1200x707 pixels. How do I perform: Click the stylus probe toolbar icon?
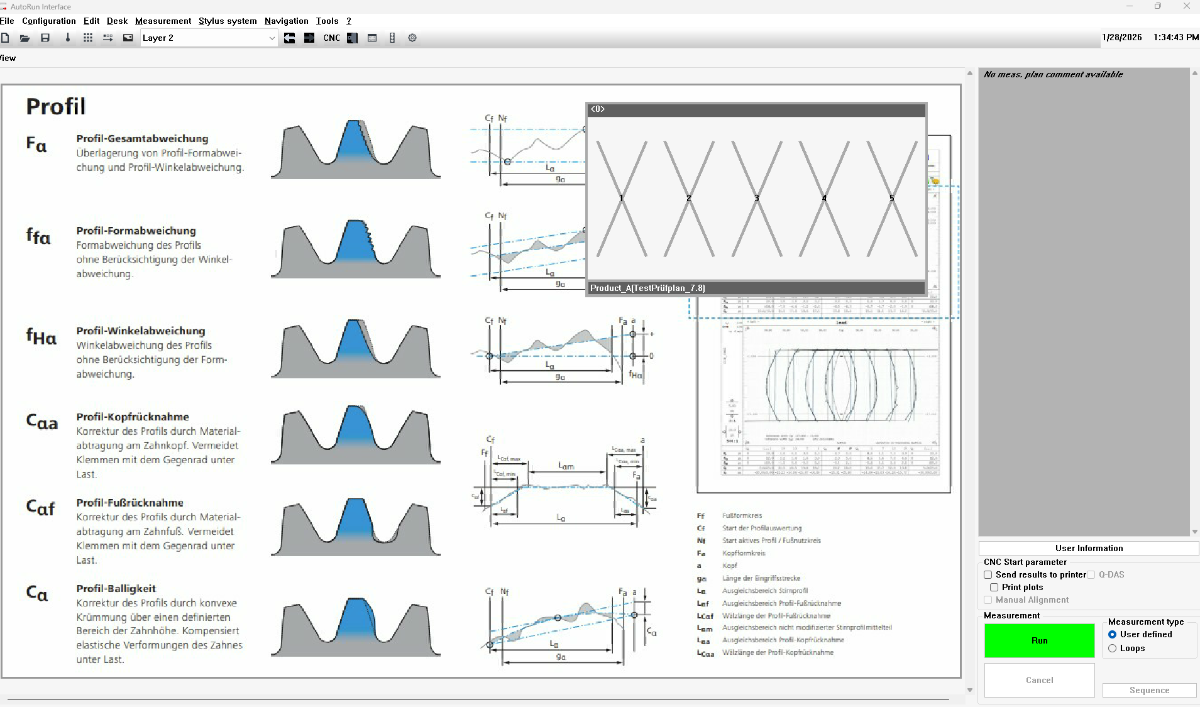[x=68, y=38]
